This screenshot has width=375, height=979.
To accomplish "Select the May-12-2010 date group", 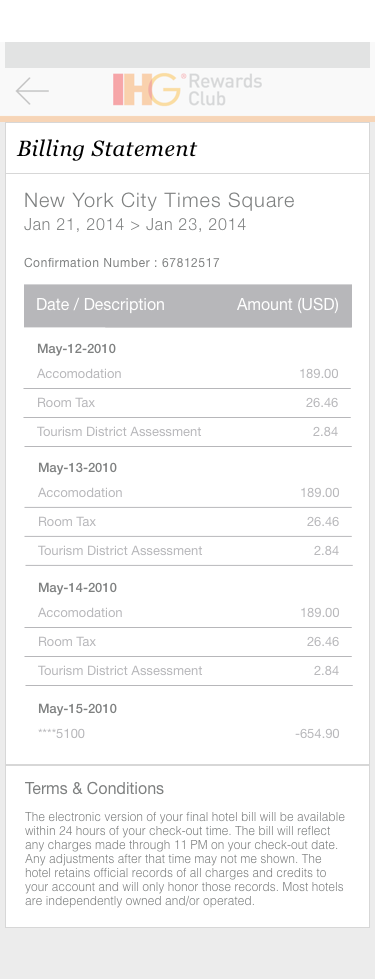I will pyautogui.click(x=76, y=348).
